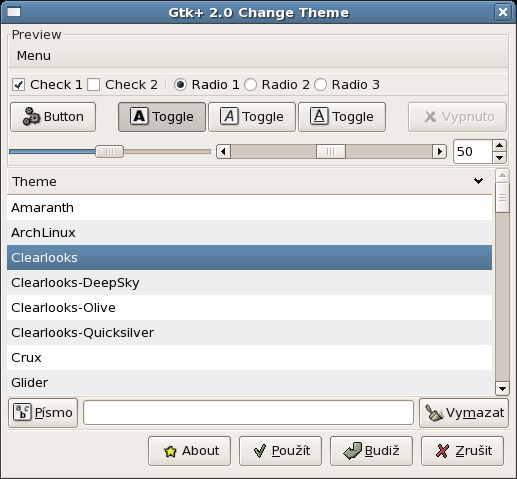
Task: Click the gears icon on Button
Action: [x=31, y=117]
